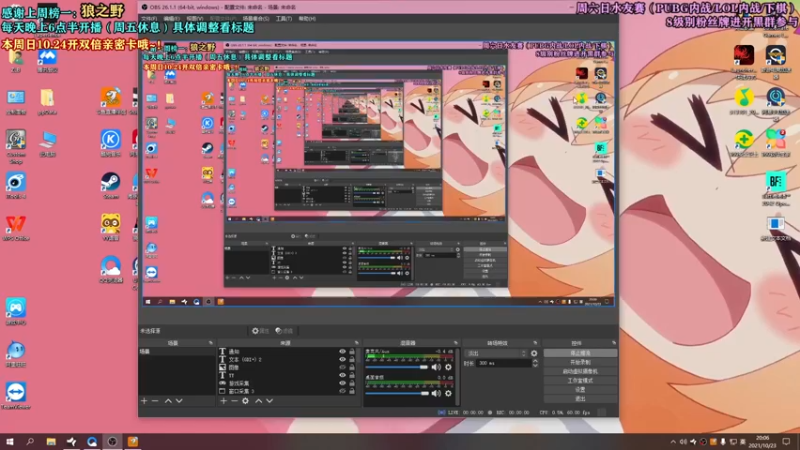
Task: Open the 工具(T) menu
Action: [284, 19]
